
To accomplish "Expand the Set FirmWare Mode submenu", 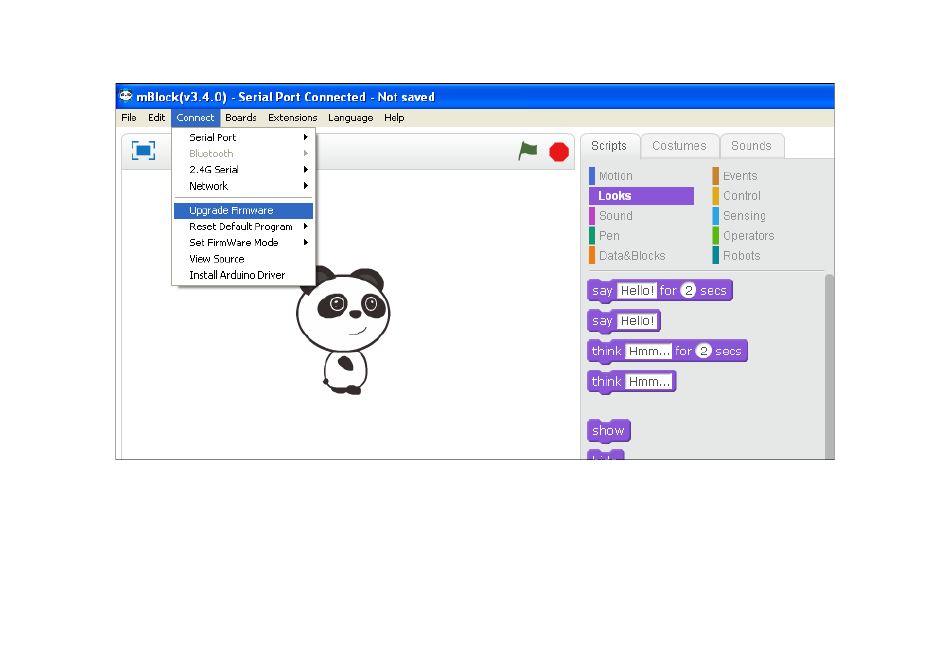I will tap(244, 242).
